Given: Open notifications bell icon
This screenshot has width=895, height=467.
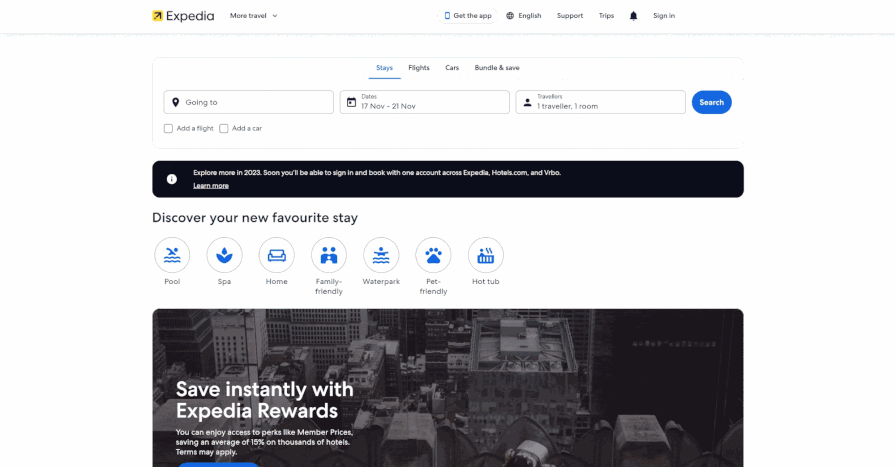Looking at the screenshot, I should 633,16.
